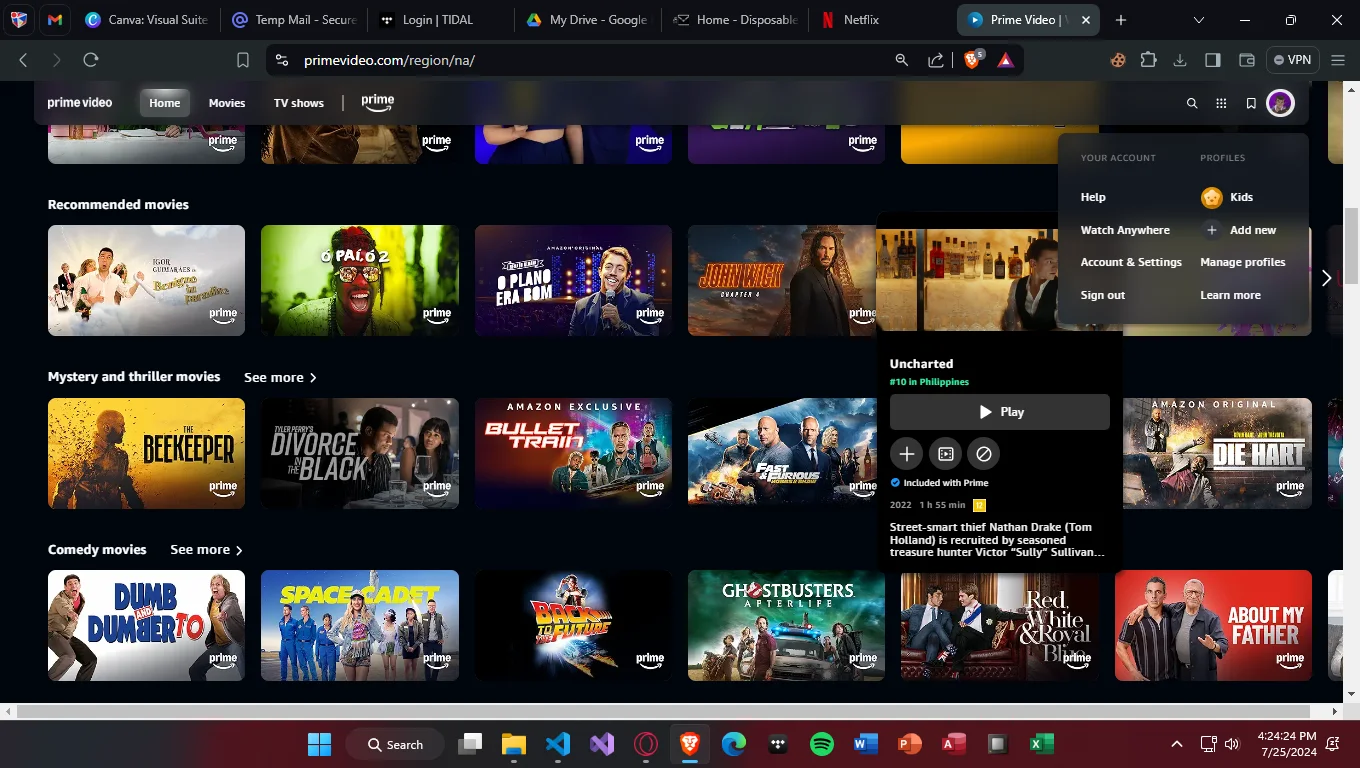Viewport: 1360px width, 768px height.
Task: Toggle the browser sidebar panel icon
Action: (x=1213, y=60)
